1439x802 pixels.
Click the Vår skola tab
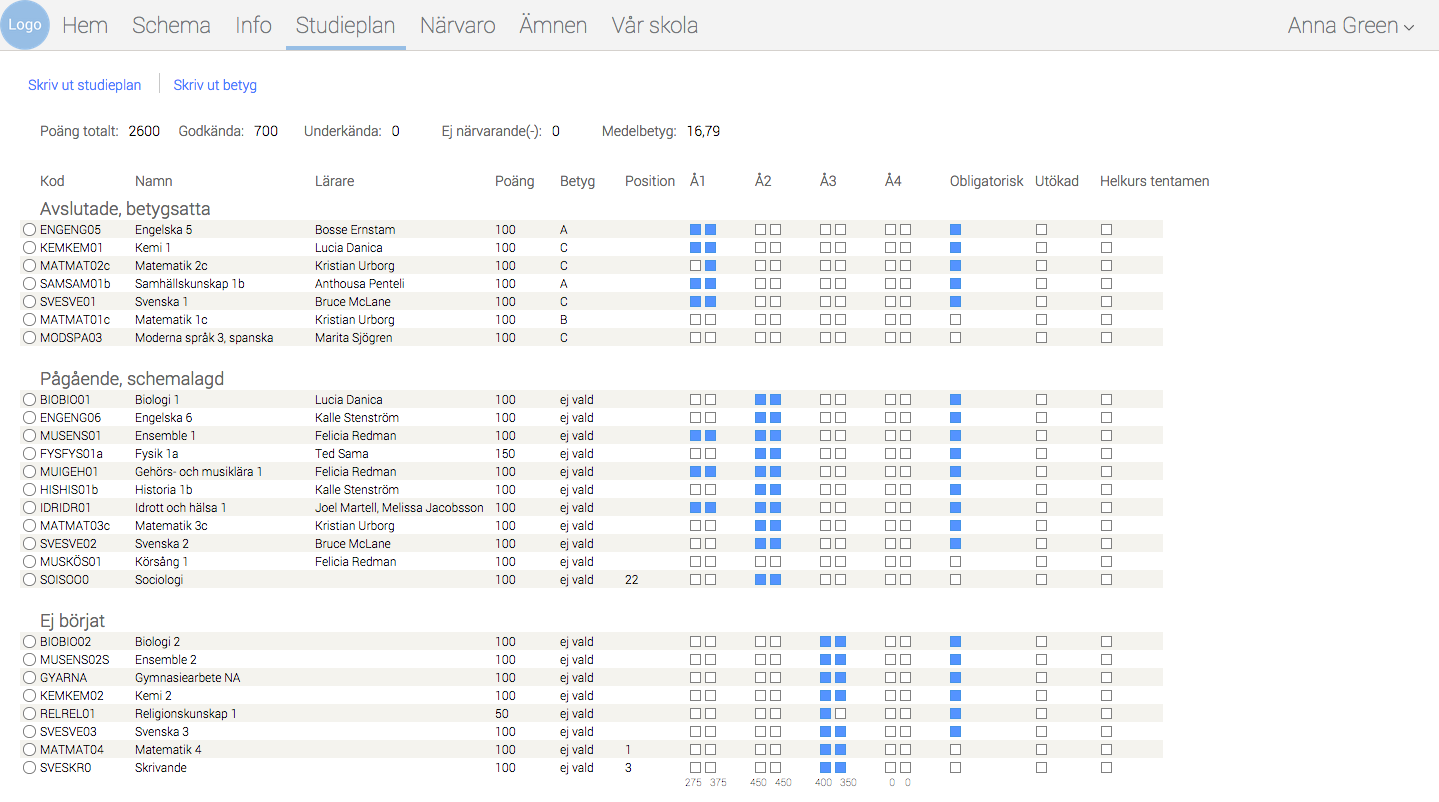654,26
